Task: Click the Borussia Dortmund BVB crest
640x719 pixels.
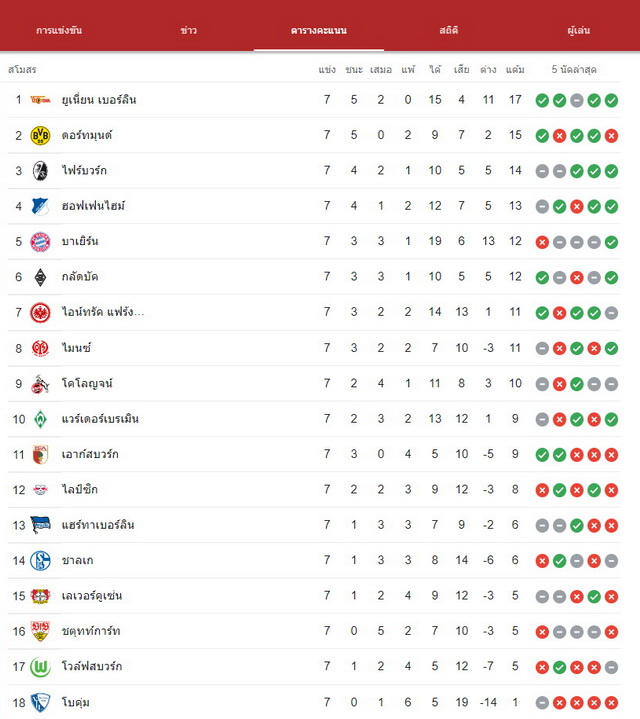Action: tap(40, 136)
